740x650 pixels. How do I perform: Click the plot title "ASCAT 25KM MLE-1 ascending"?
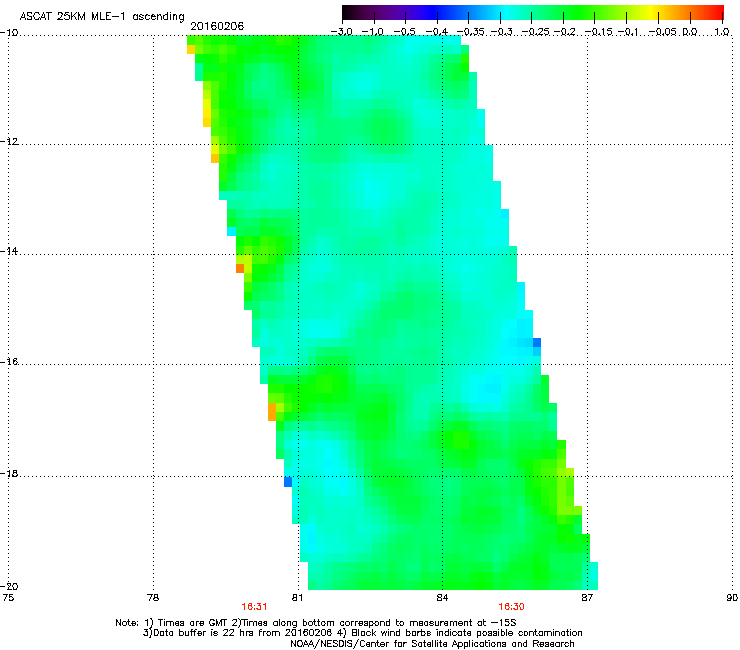[x=102, y=17]
